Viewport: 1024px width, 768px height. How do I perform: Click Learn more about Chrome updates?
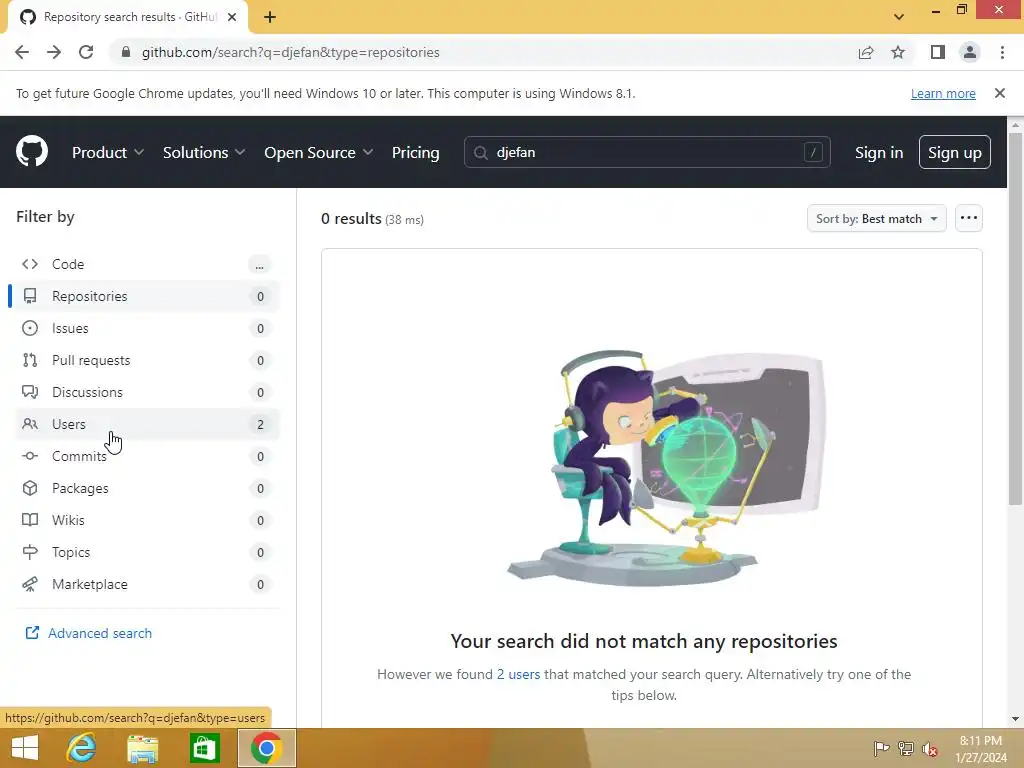point(943,93)
